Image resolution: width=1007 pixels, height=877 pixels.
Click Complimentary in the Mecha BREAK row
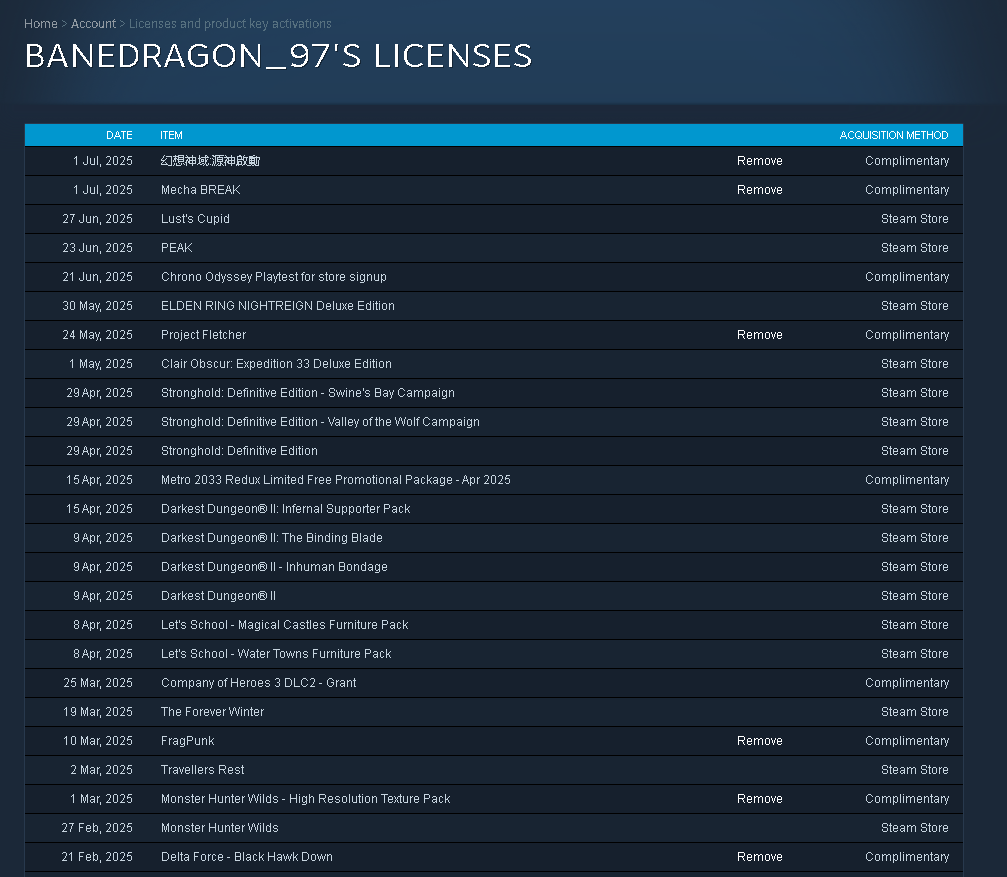click(907, 189)
